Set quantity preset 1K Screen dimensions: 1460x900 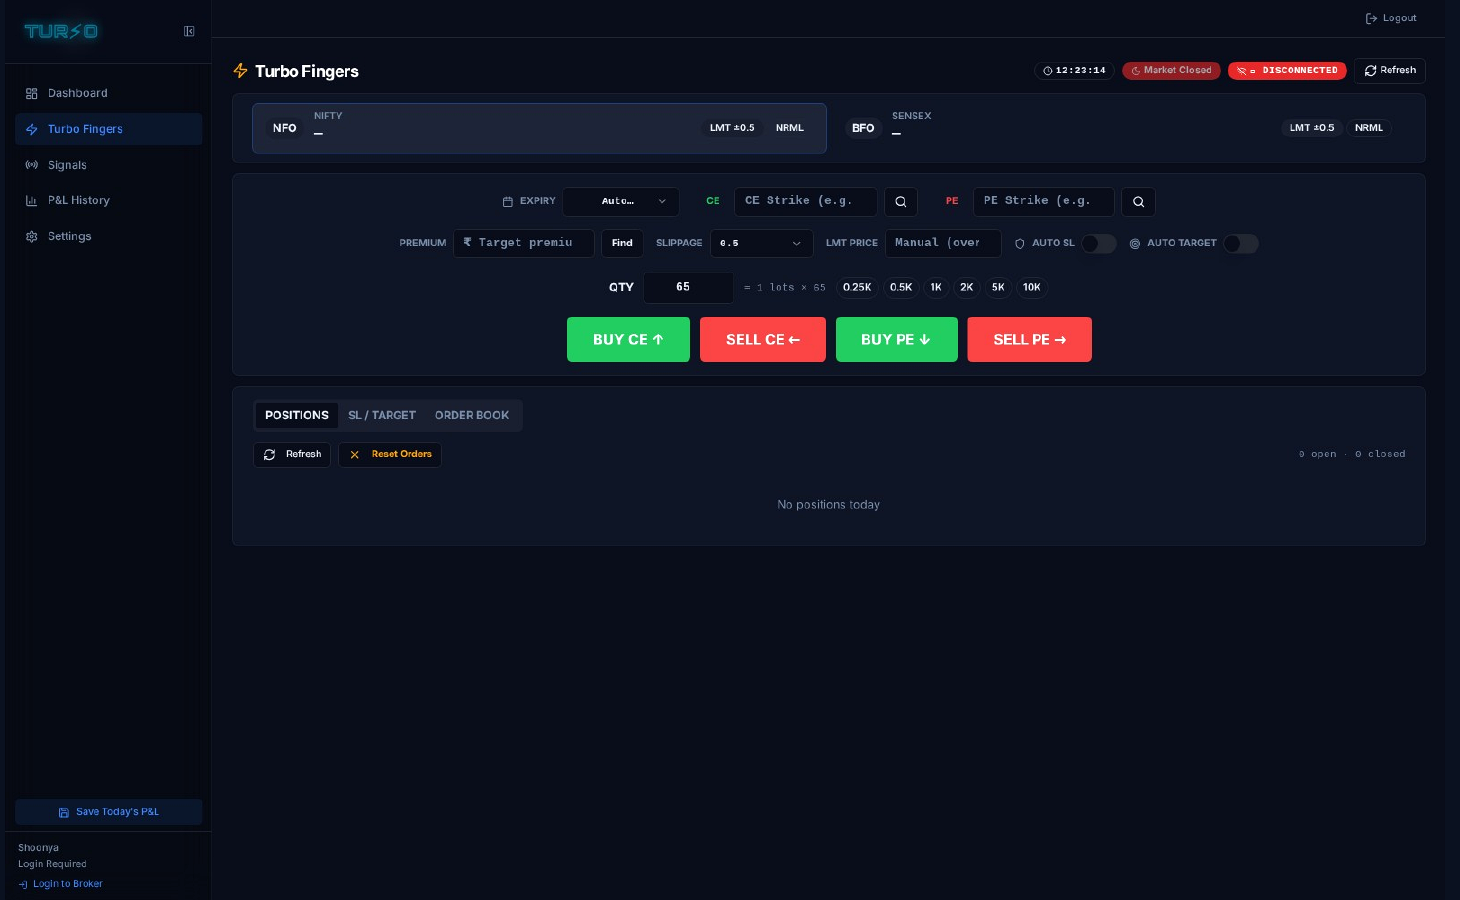click(936, 287)
